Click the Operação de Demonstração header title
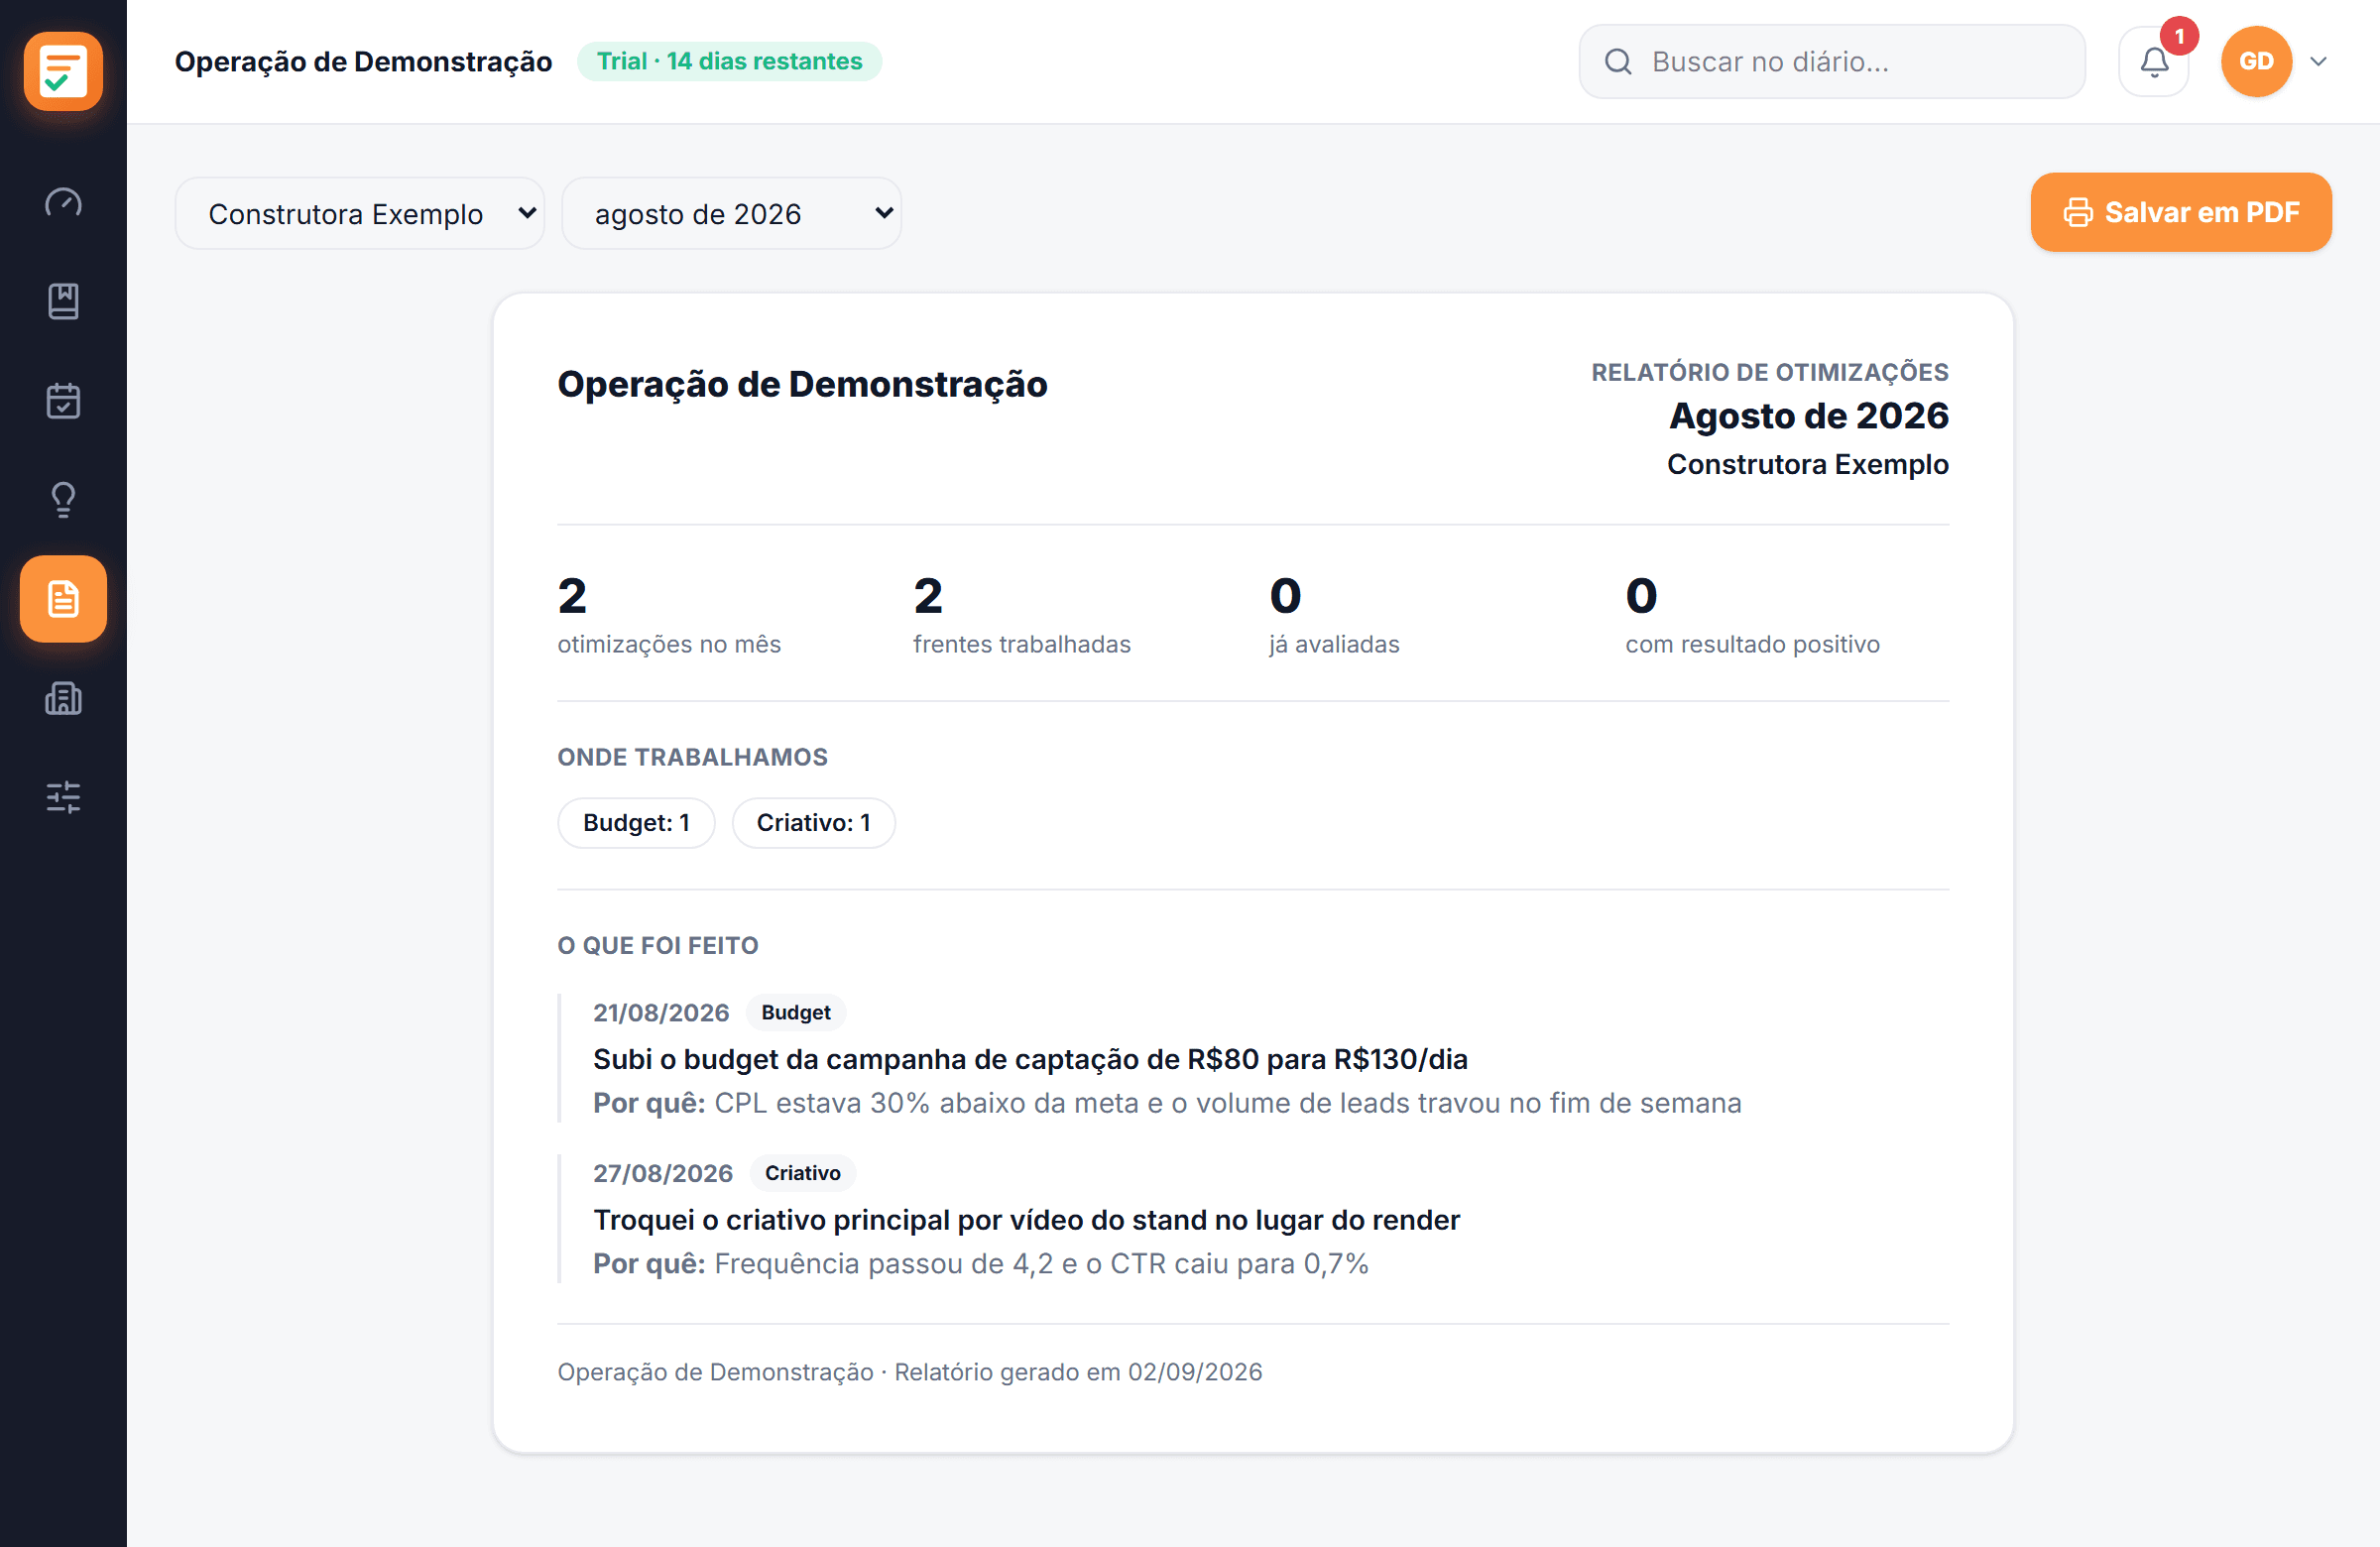Screen dimensions: 2380x1547 tap(363, 62)
